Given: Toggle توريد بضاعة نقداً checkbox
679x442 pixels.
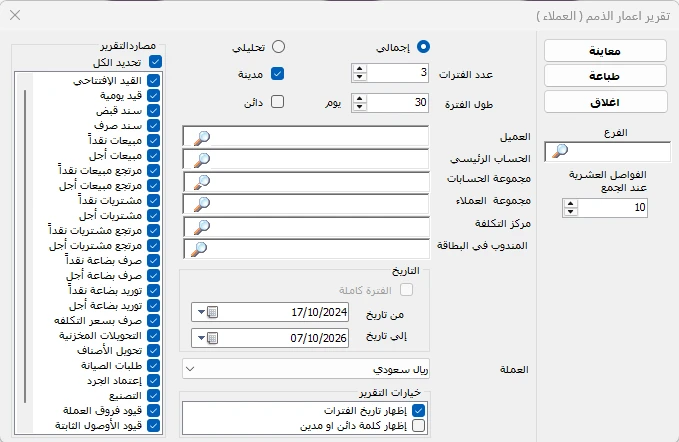Looking at the screenshot, I should tap(153, 290).
